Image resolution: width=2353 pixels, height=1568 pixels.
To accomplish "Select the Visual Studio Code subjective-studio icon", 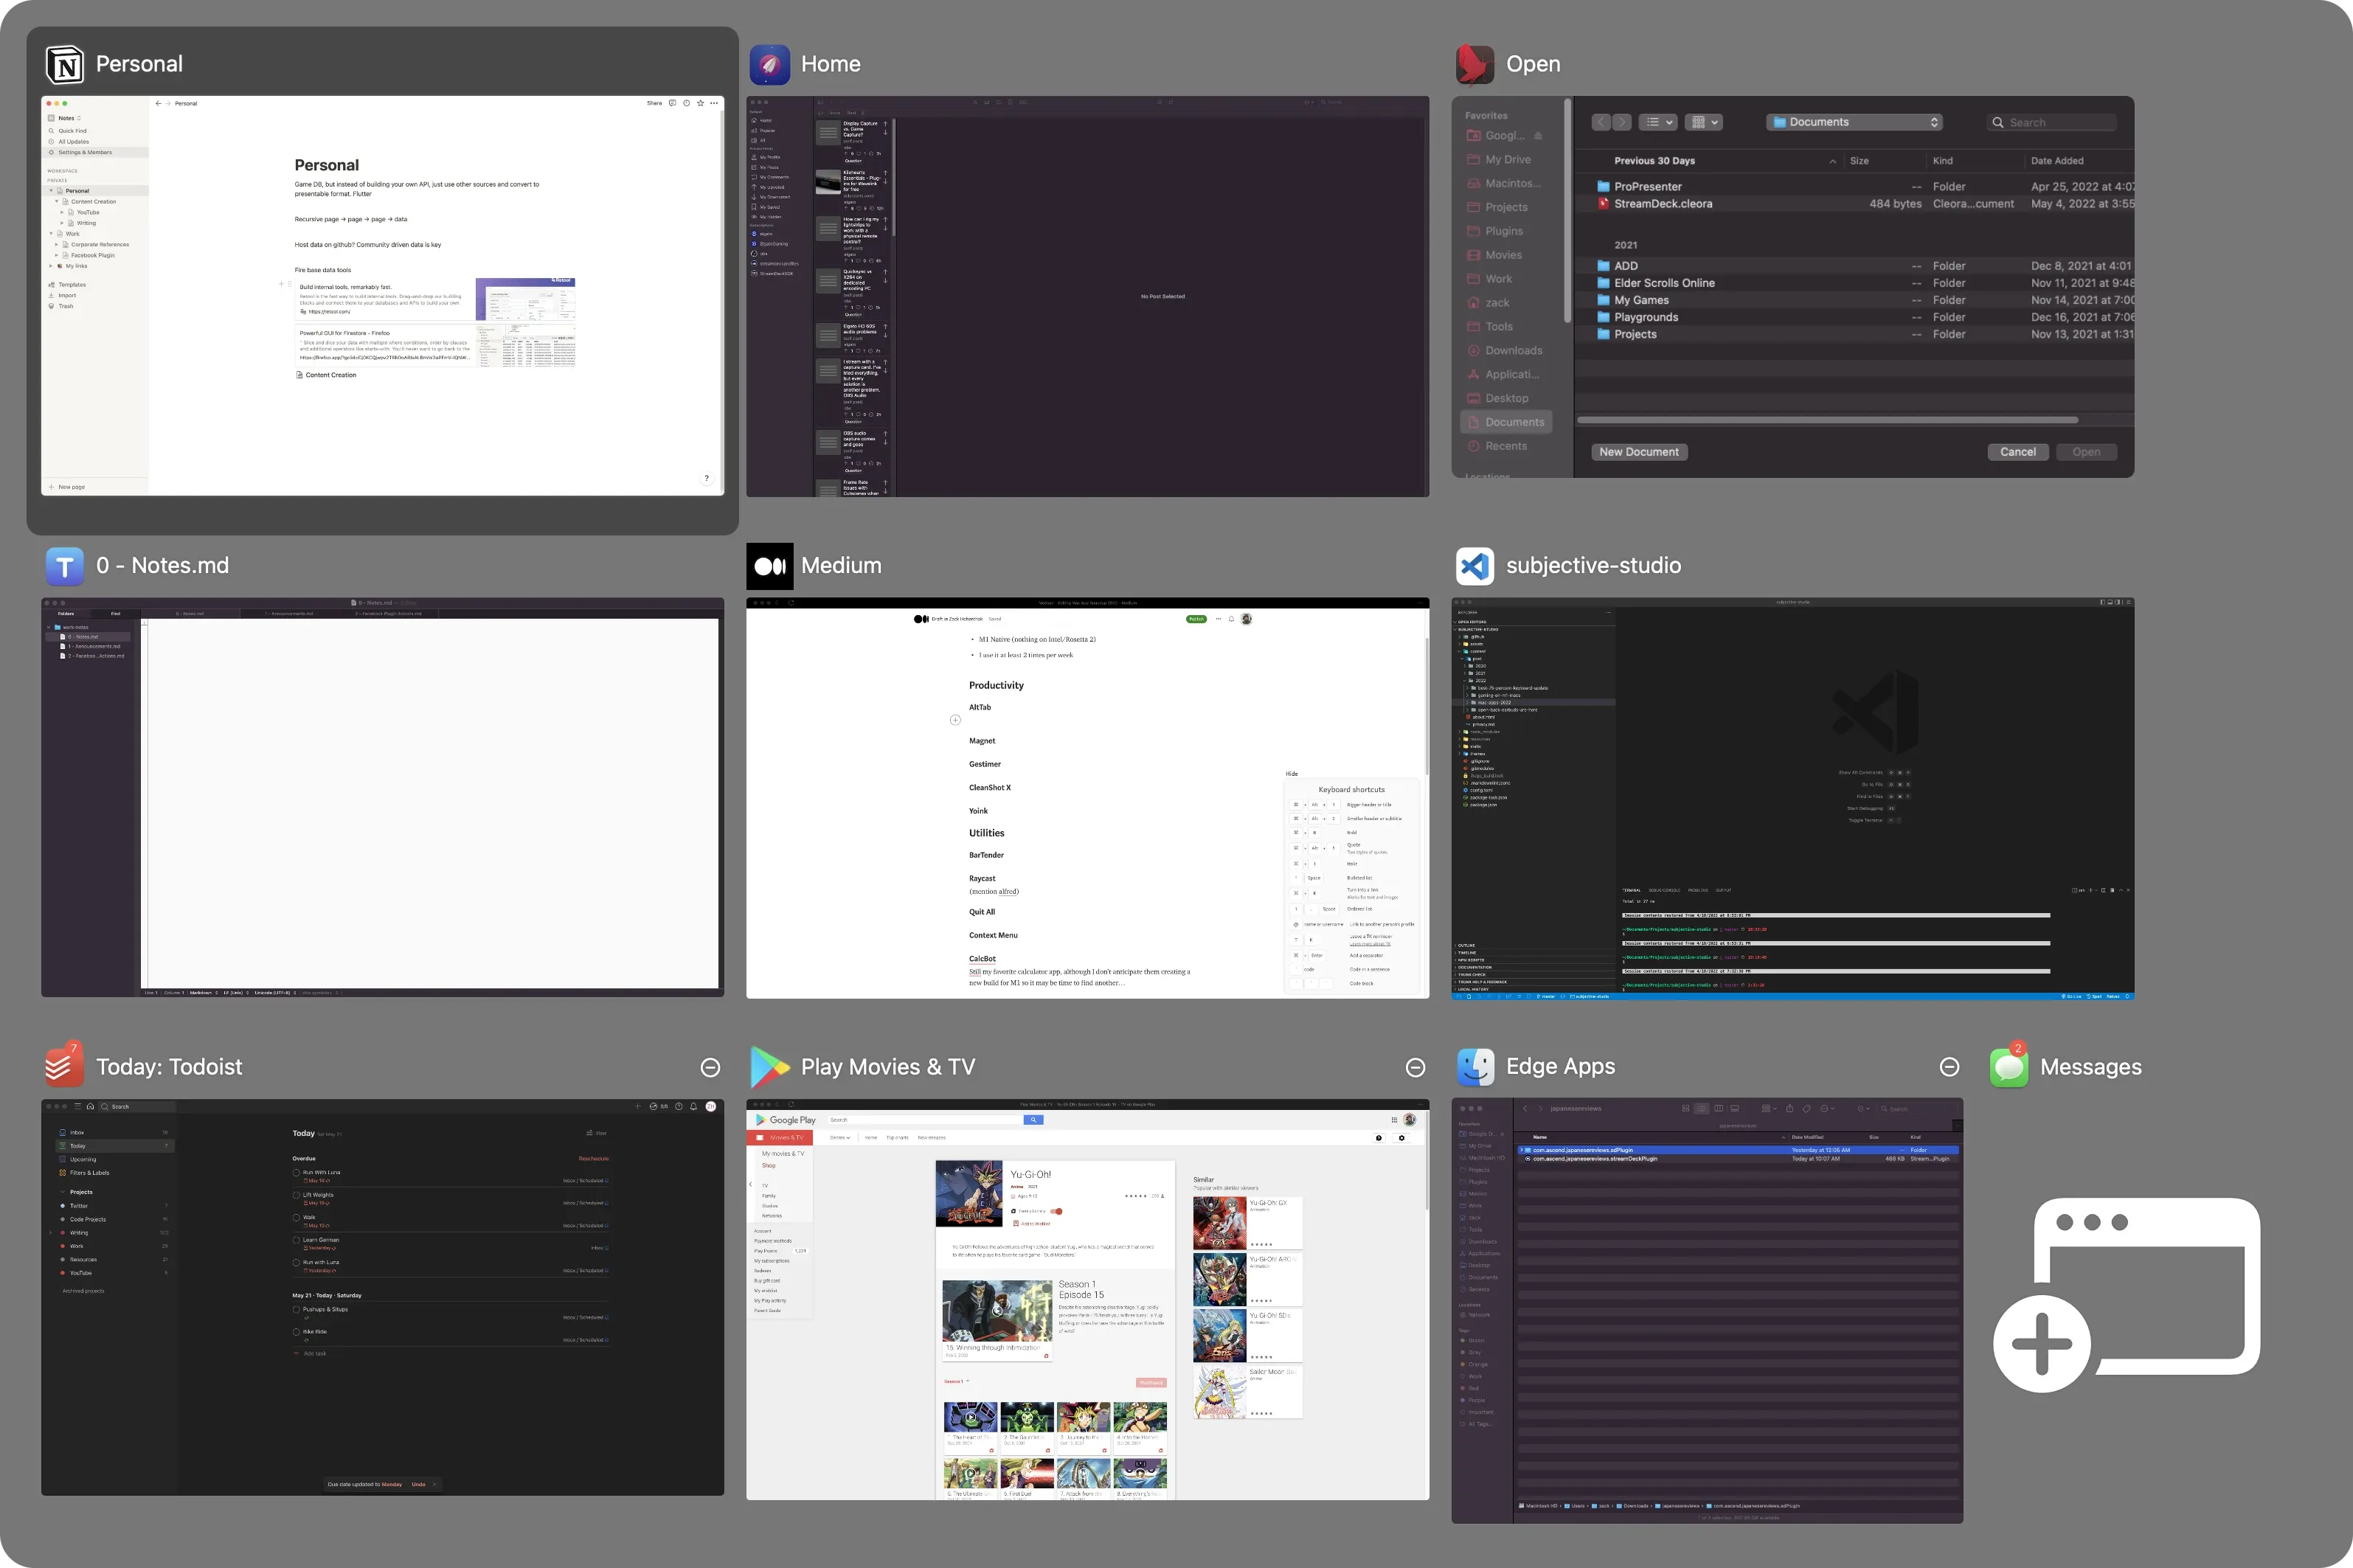I will 1475,566.
